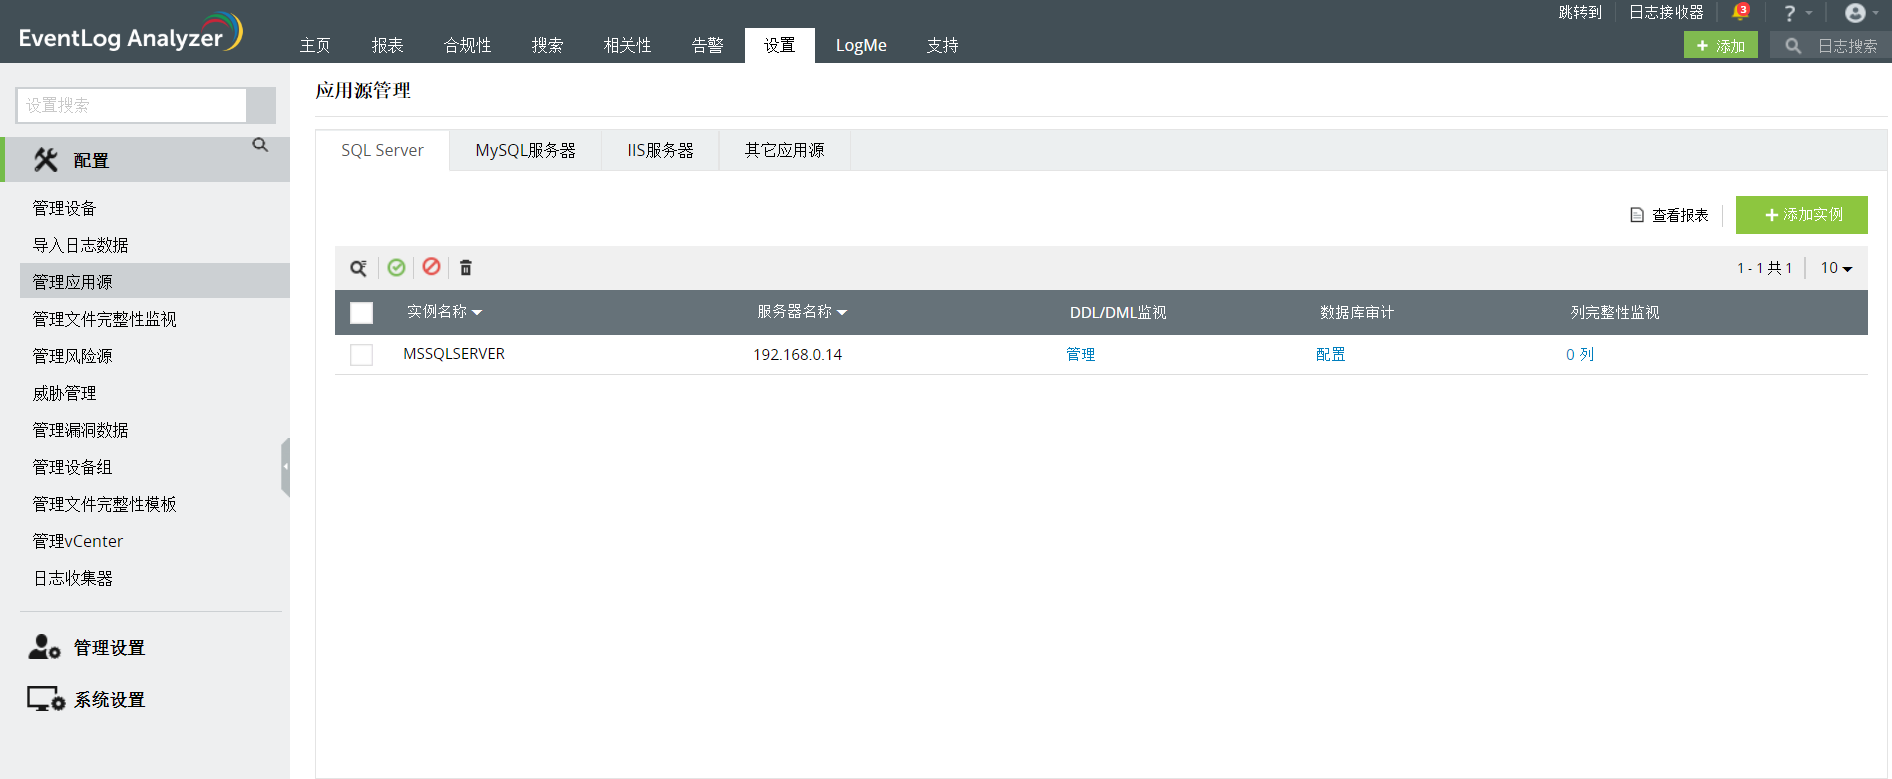Click the DDL/DML监视 column header
Screen dimensions: 1892x779
[x=1118, y=312]
